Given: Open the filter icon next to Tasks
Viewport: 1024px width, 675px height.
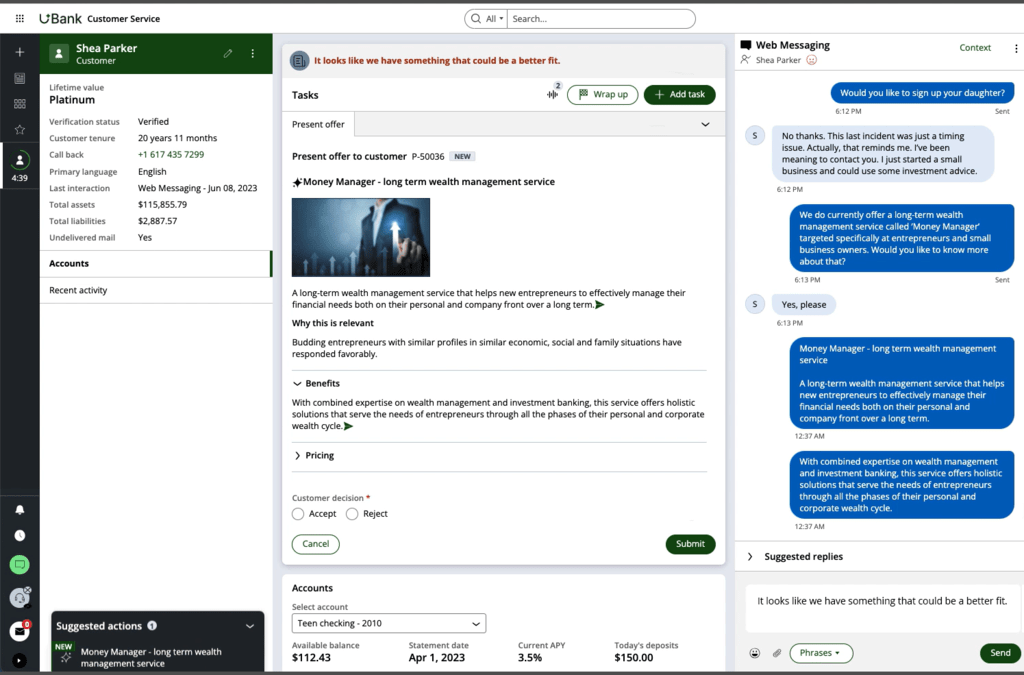Looking at the screenshot, I should [551, 94].
